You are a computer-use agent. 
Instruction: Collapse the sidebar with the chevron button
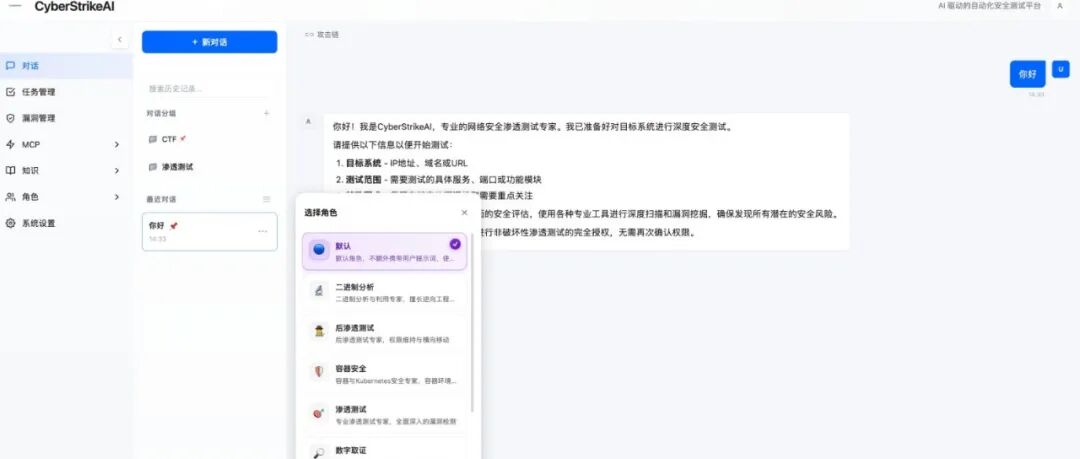click(x=120, y=40)
